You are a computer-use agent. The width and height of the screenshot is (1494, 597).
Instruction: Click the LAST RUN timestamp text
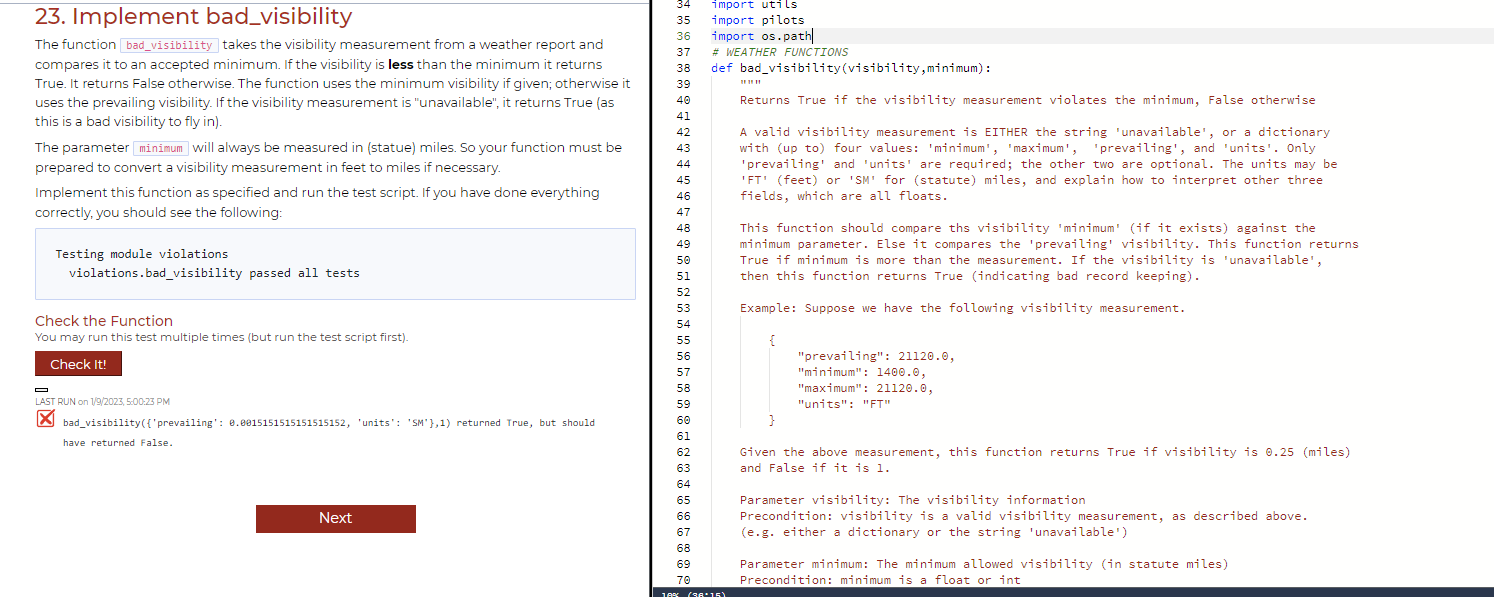pyautogui.click(x=99, y=401)
